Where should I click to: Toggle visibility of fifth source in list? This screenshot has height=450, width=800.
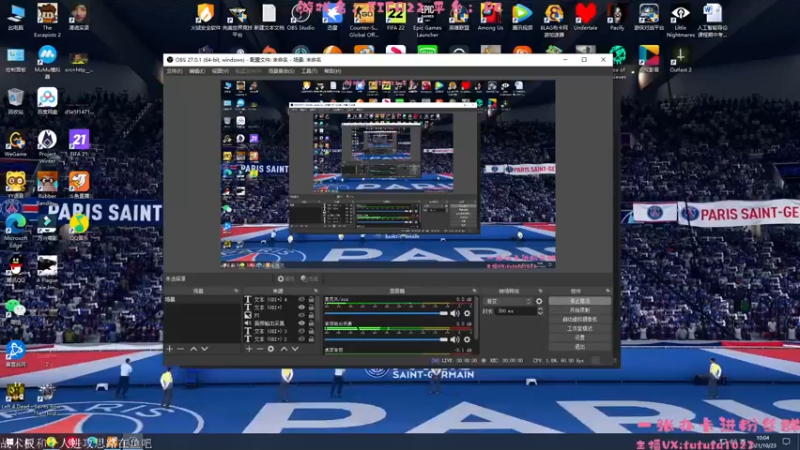click(x=302, y=331)
